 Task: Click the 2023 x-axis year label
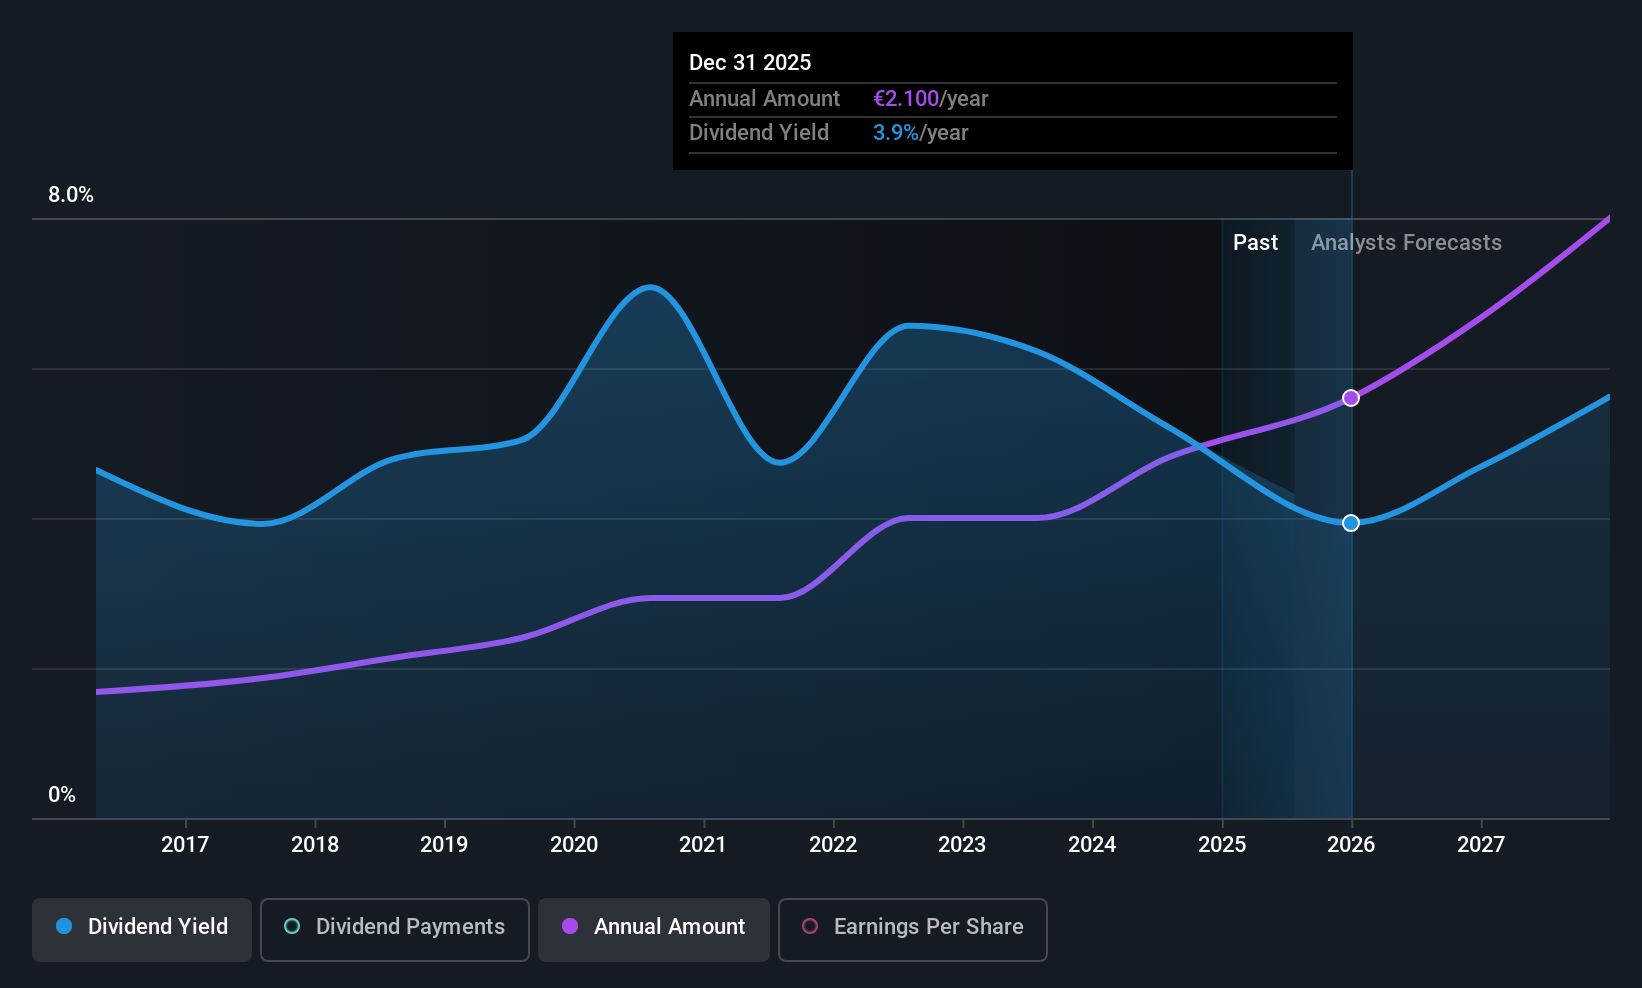pyautogui.click(x=962, y=845)
